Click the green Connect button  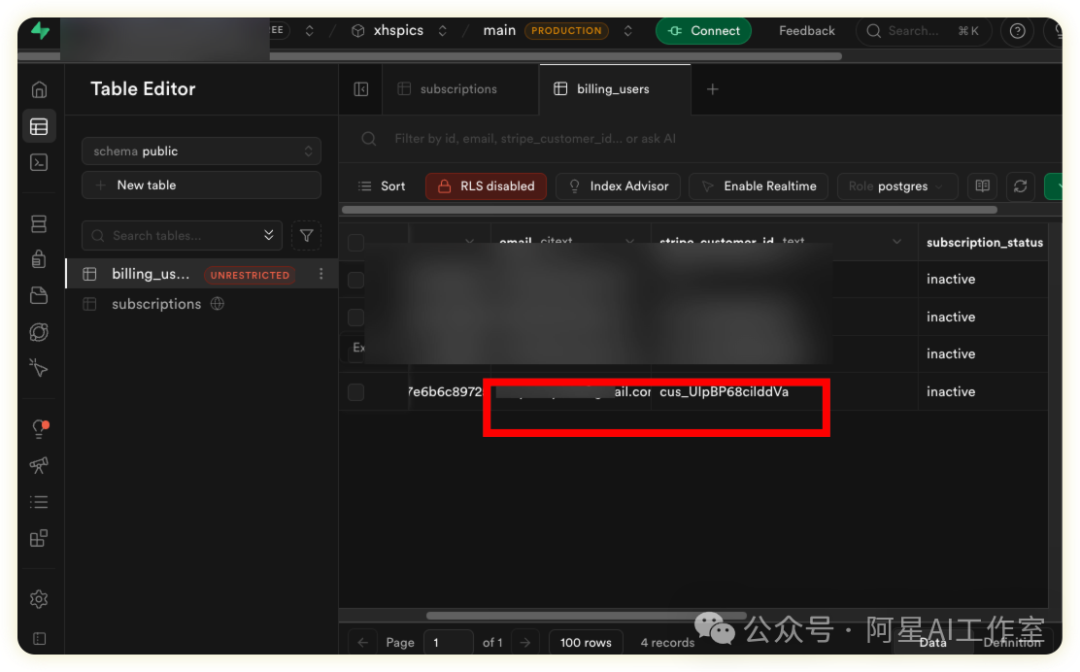coord(703,31)
